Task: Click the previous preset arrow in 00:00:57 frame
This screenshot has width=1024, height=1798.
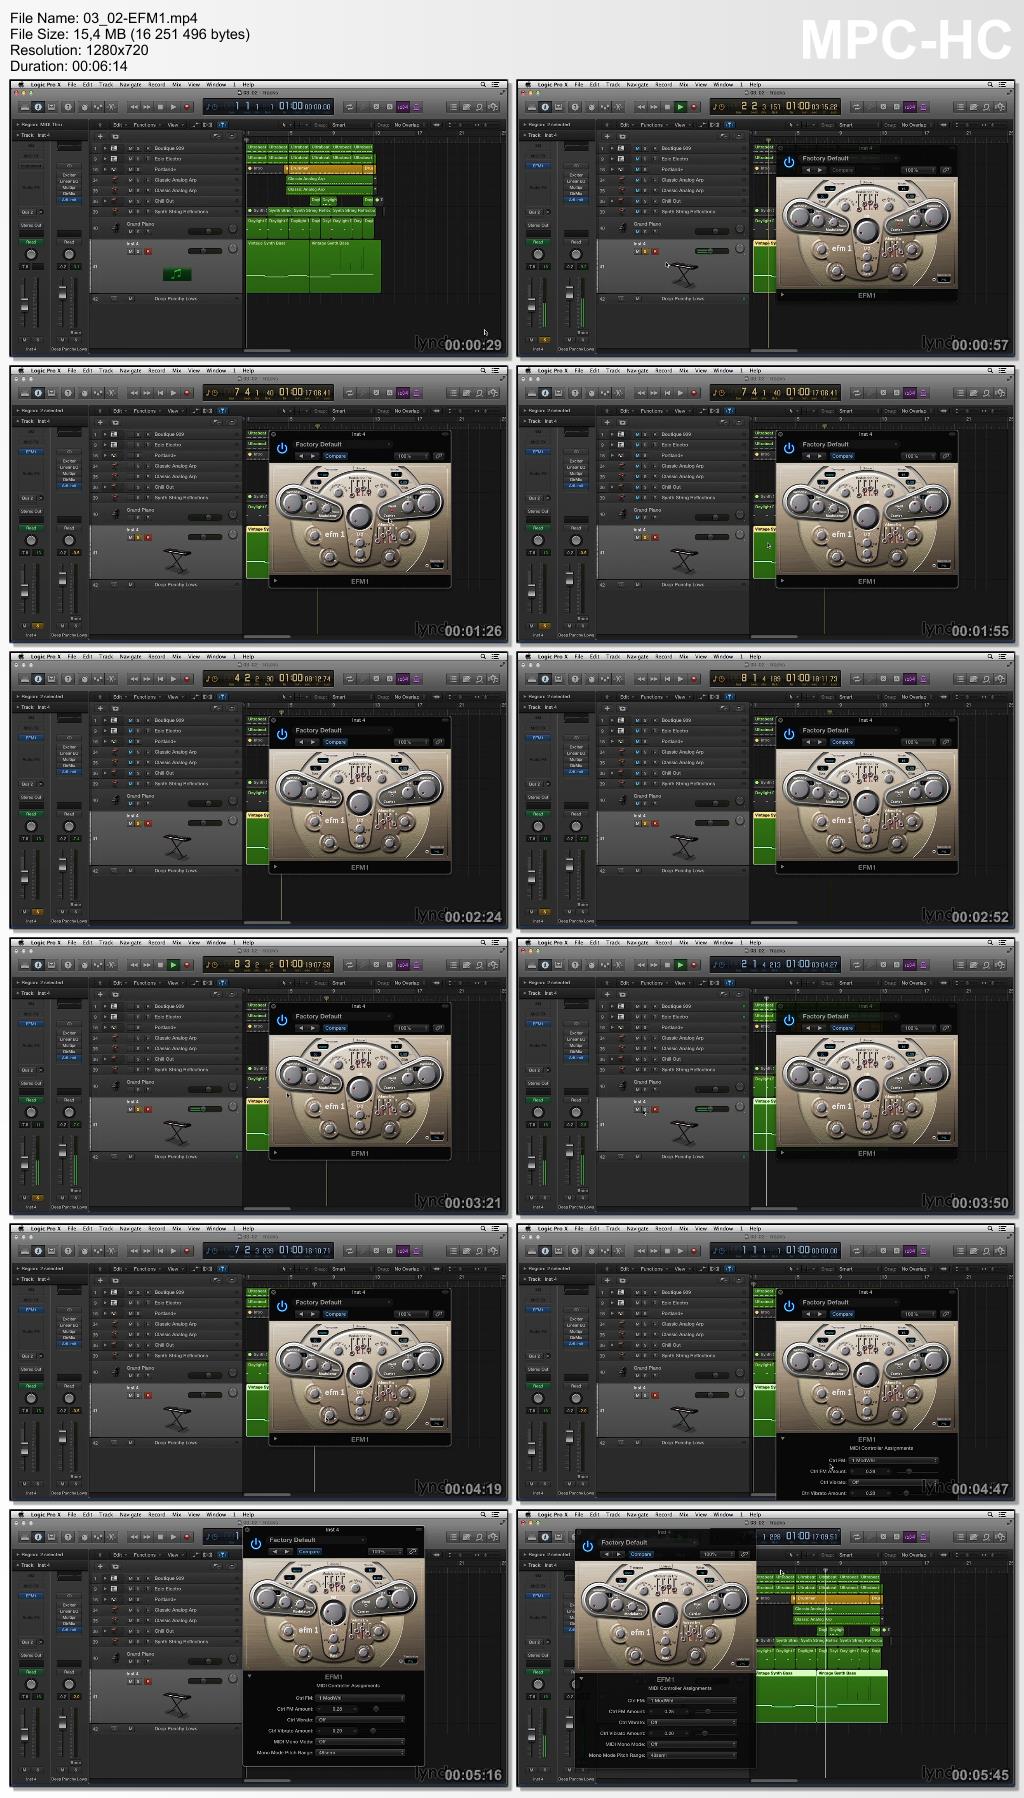Action: click(x=808, y=170)
